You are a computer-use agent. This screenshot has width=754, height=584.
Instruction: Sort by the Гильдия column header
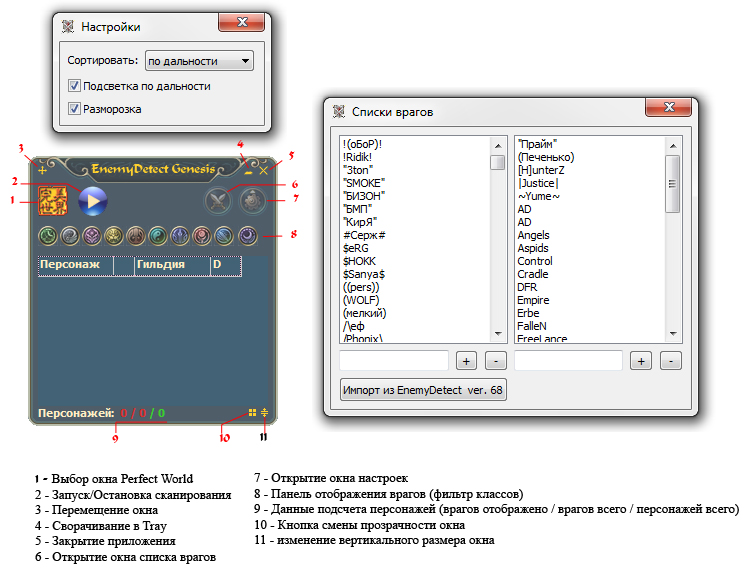(172, 266)
